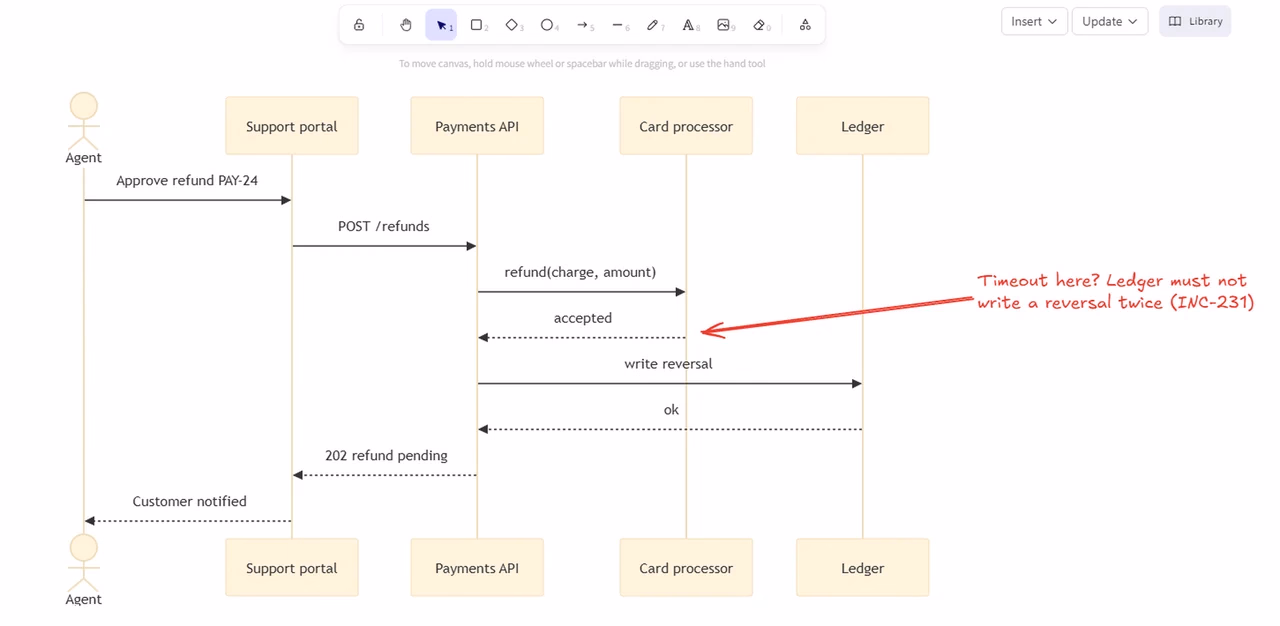1280x626 pixels.
Task: Select the top Payments API box
Action: coord(477,126)
